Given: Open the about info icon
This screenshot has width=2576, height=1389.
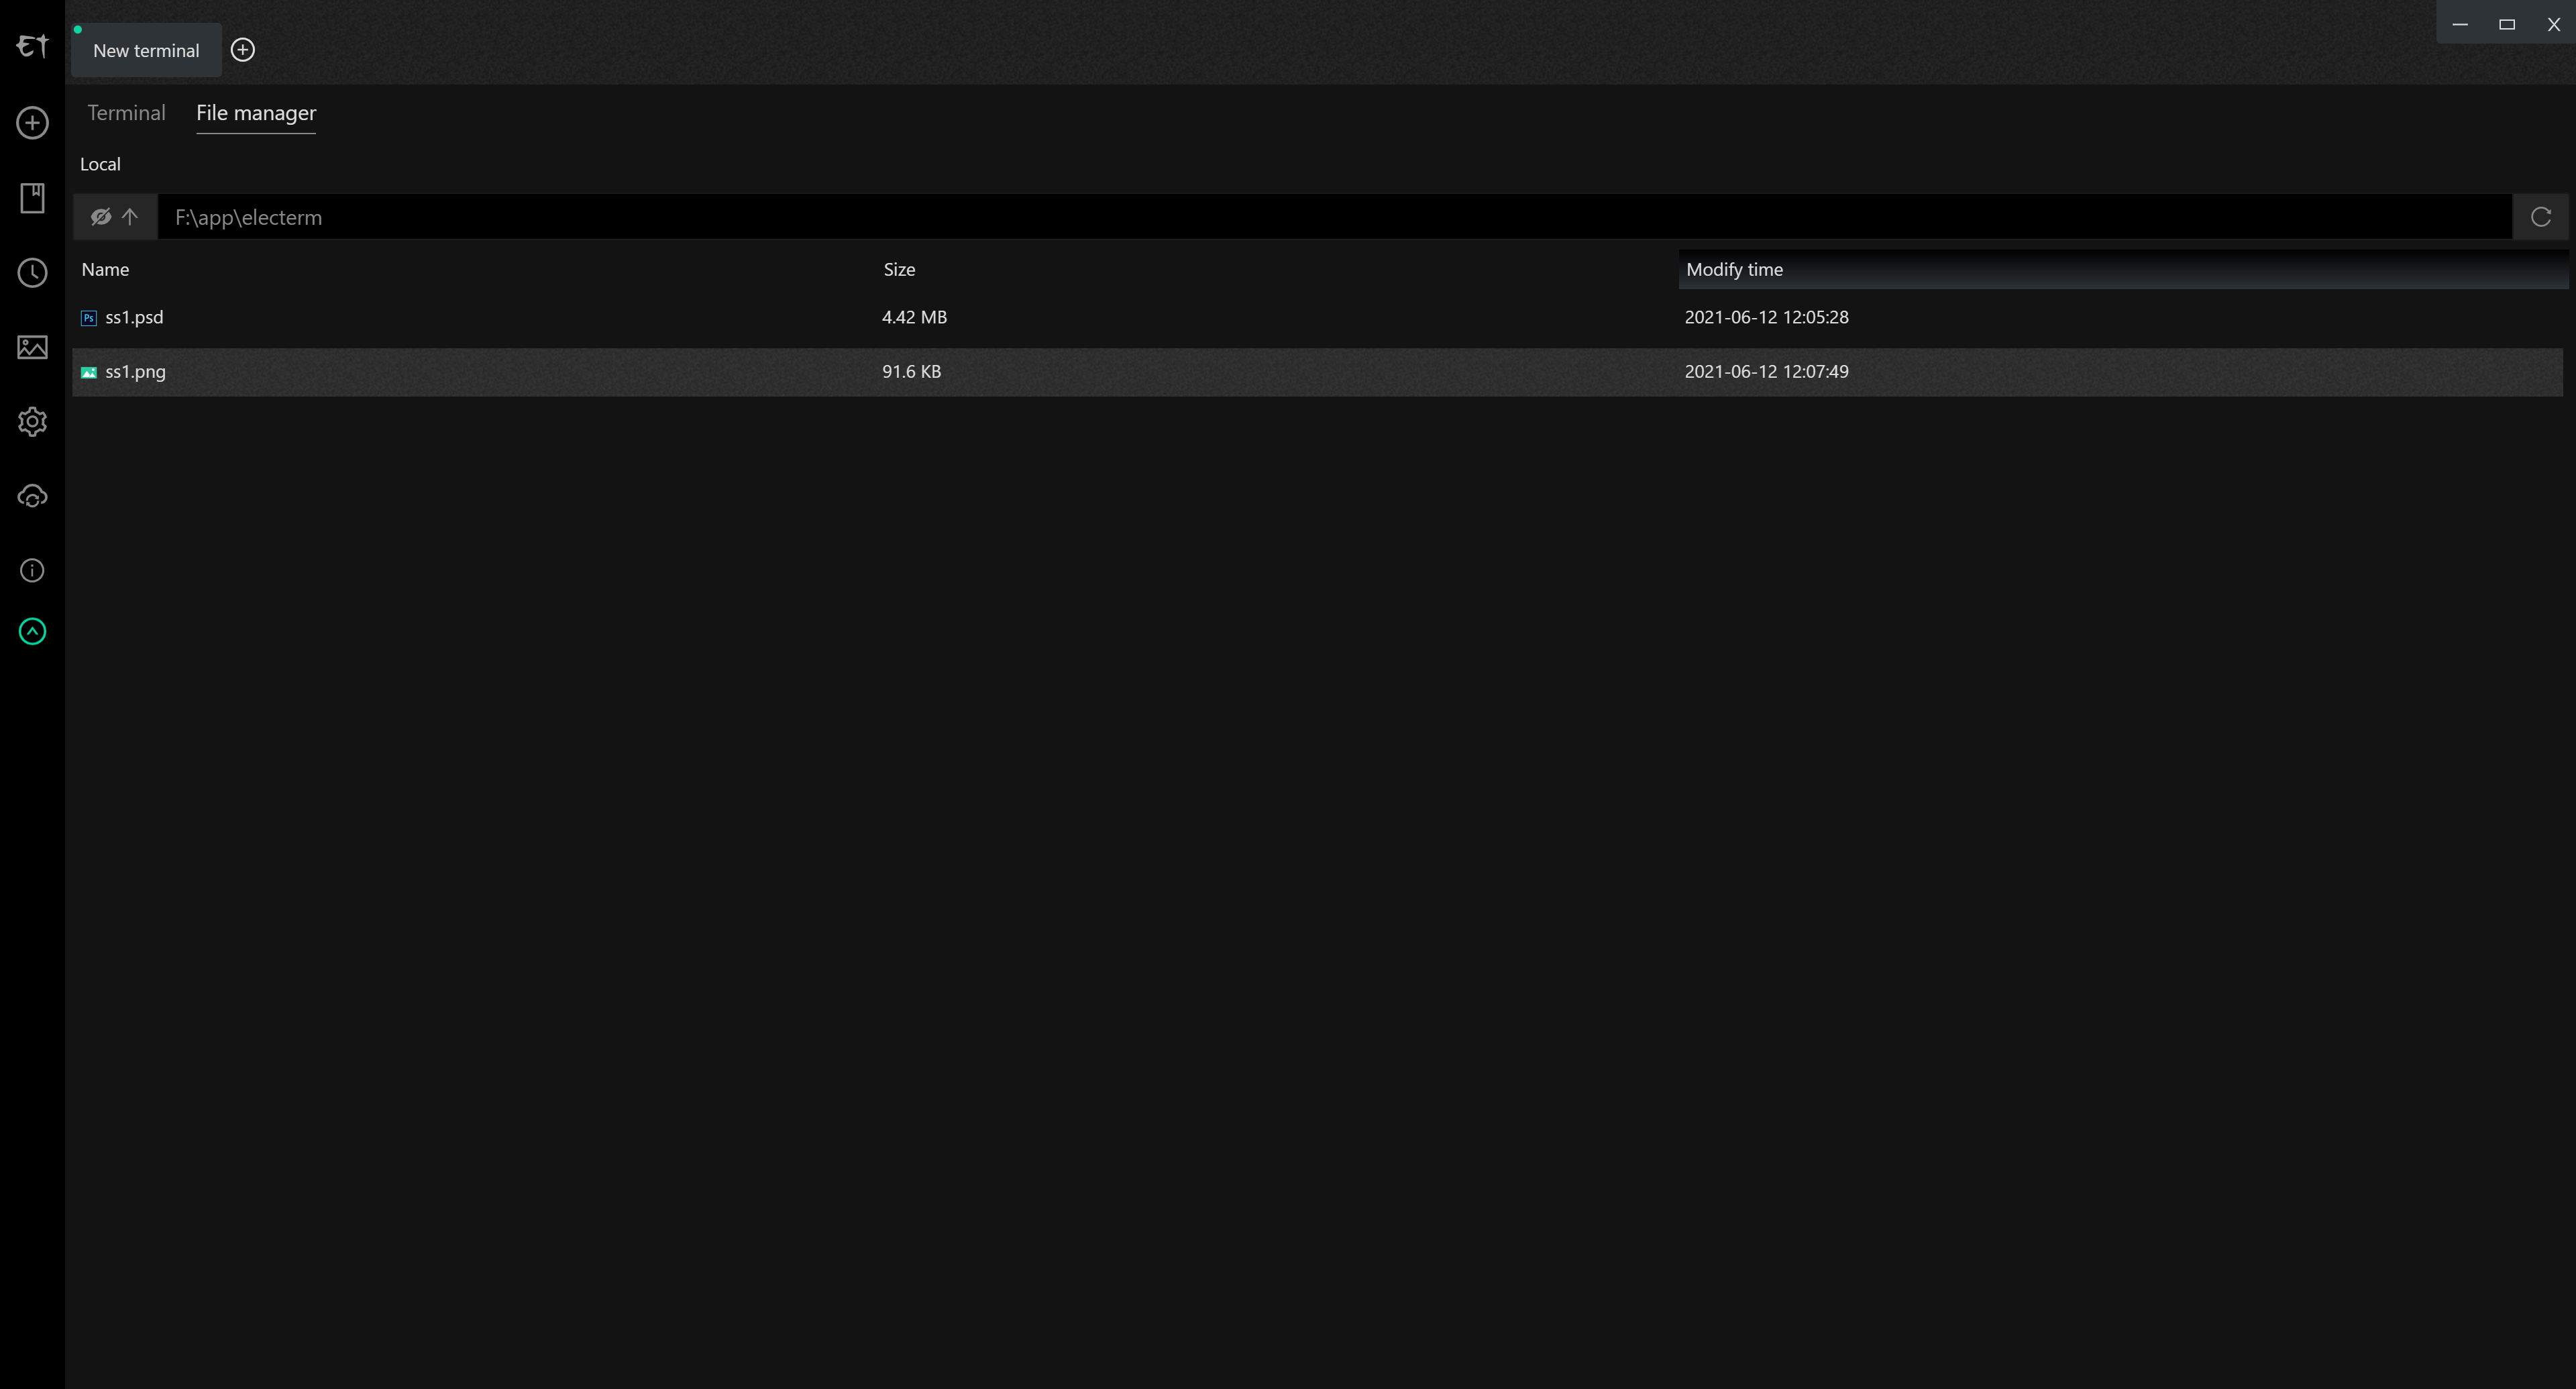Looking at the screenshot, I should (32, 570).
